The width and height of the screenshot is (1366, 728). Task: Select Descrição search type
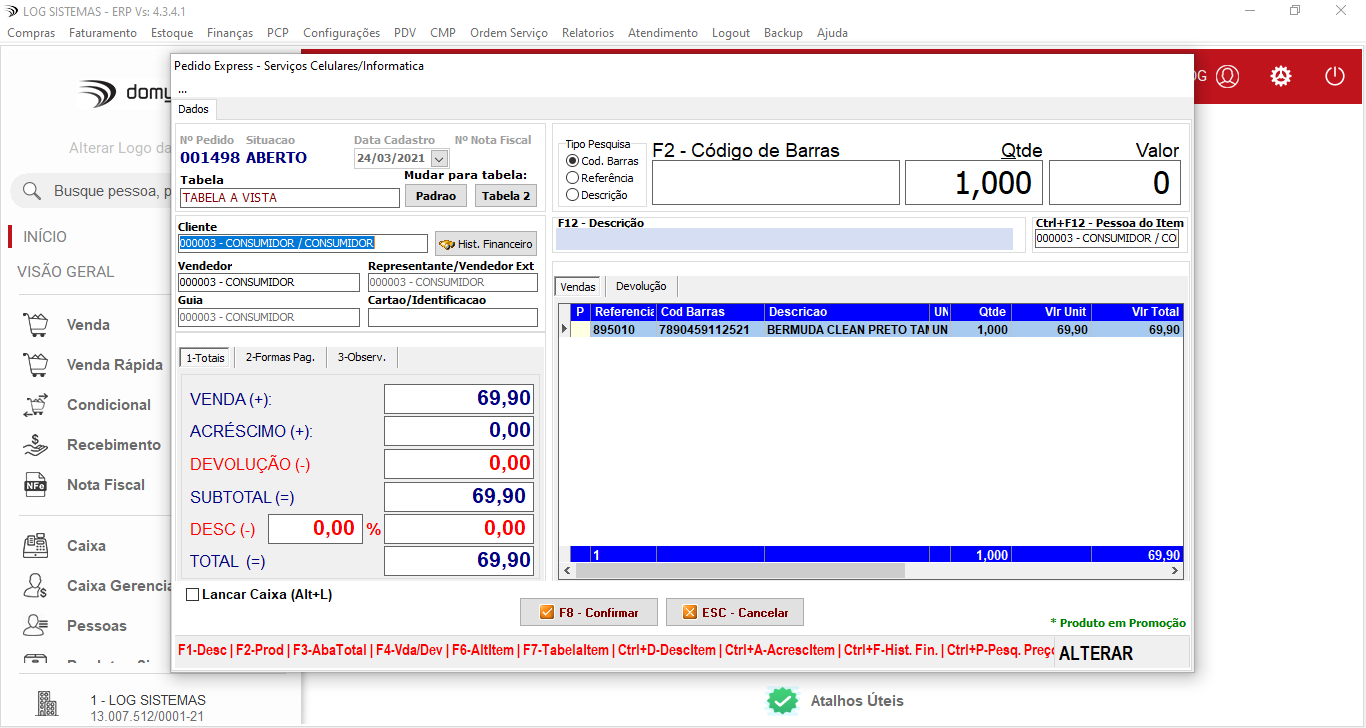point(573,195)
